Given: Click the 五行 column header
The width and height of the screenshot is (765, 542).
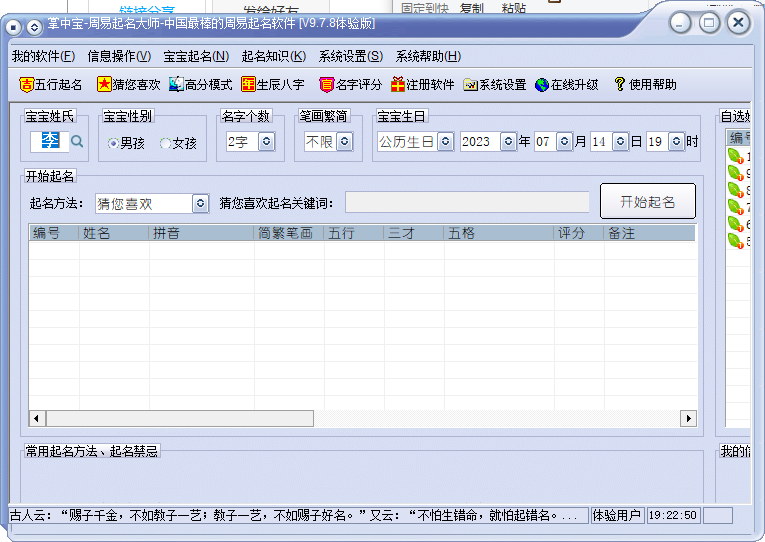Looking at the screenshot, I should point(354,233).
